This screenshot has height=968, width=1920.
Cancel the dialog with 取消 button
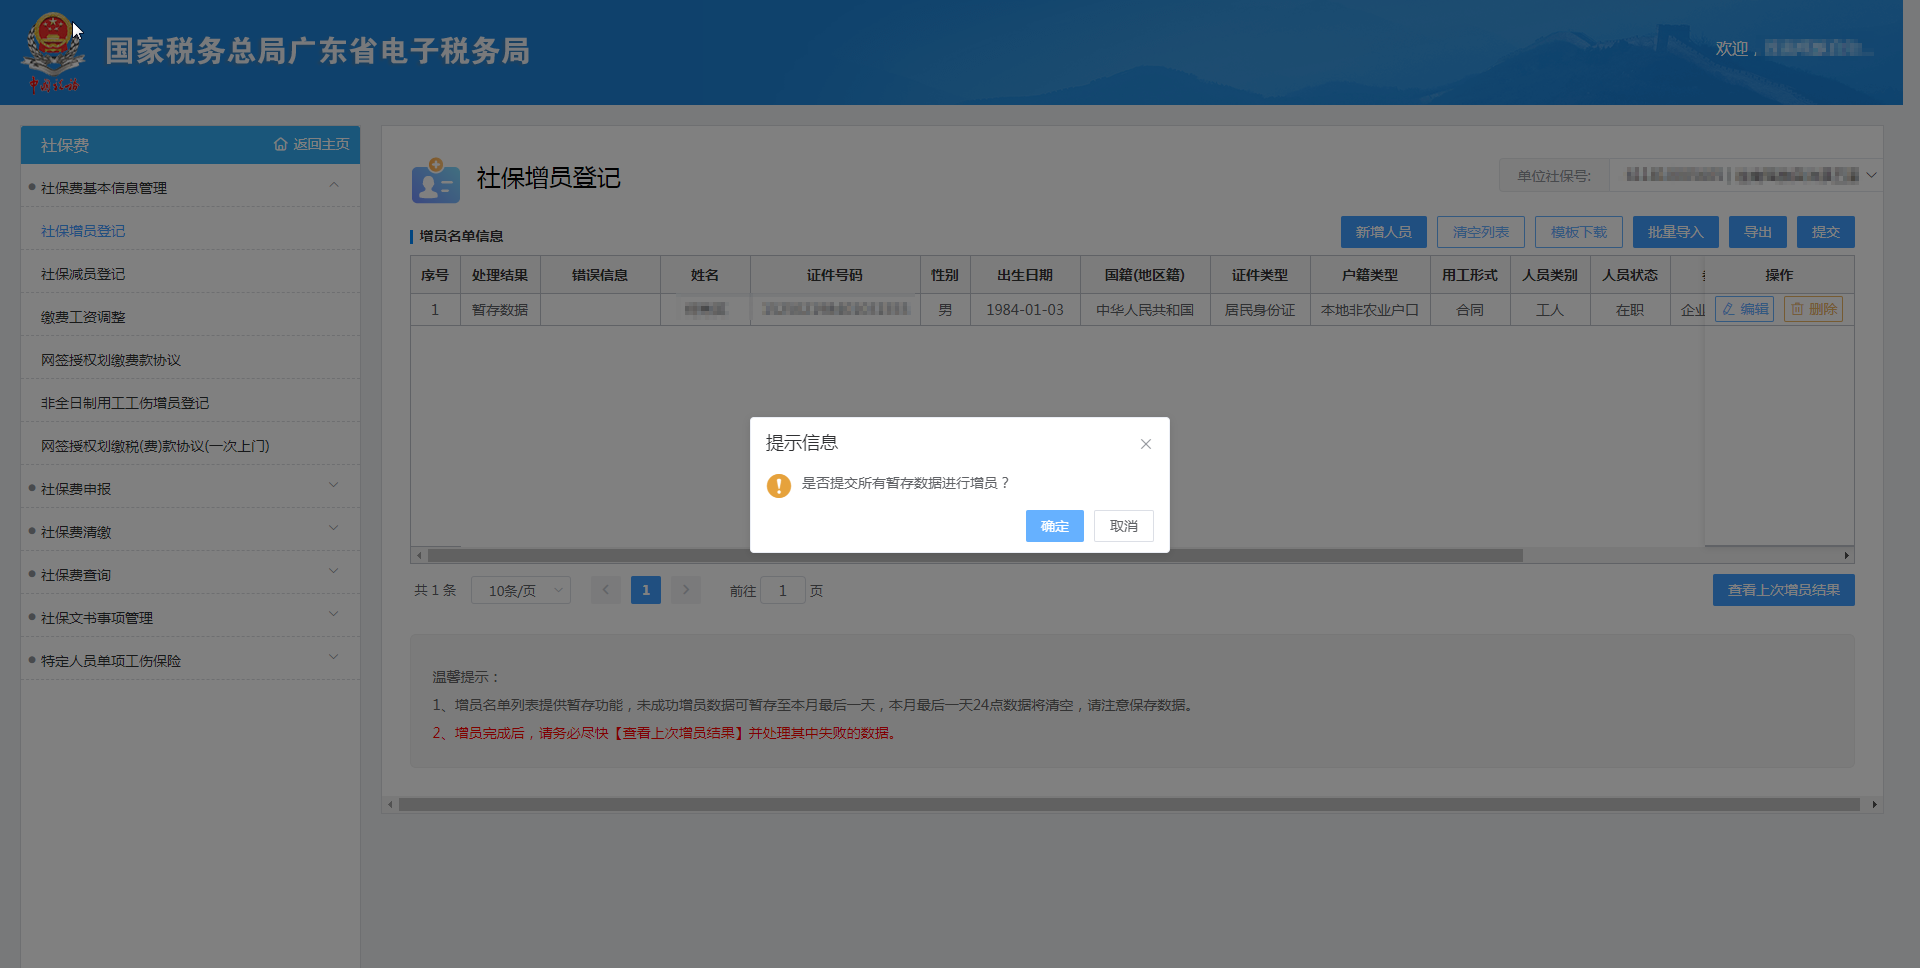click(x=1123, y=527)
